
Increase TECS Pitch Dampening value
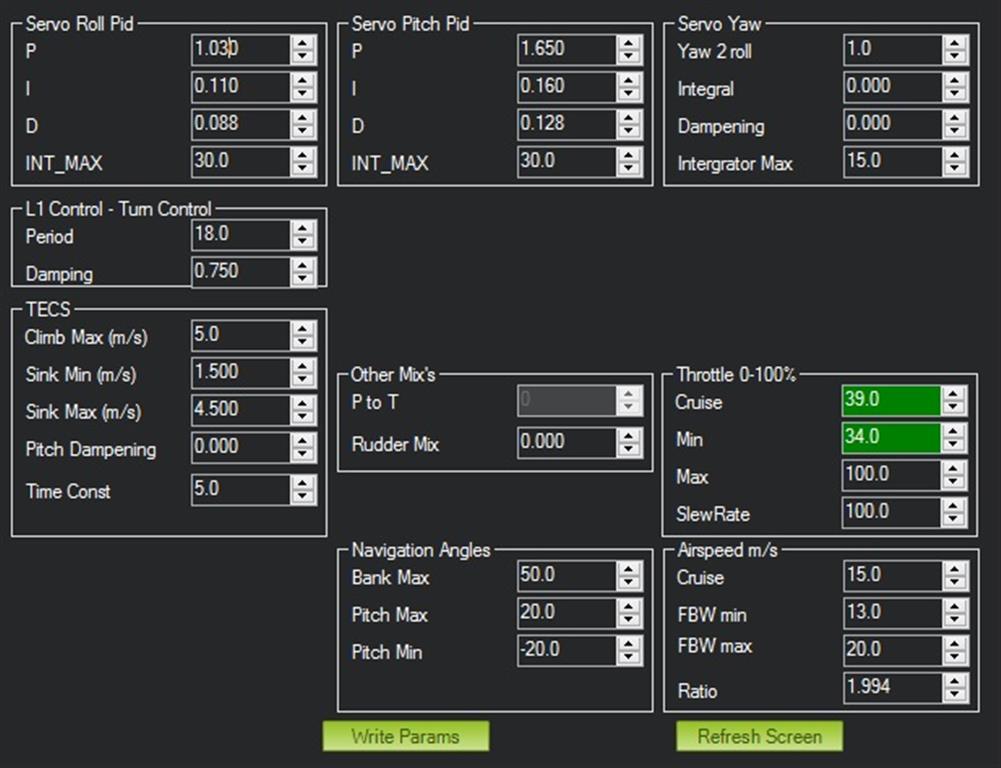pos(303,440)
